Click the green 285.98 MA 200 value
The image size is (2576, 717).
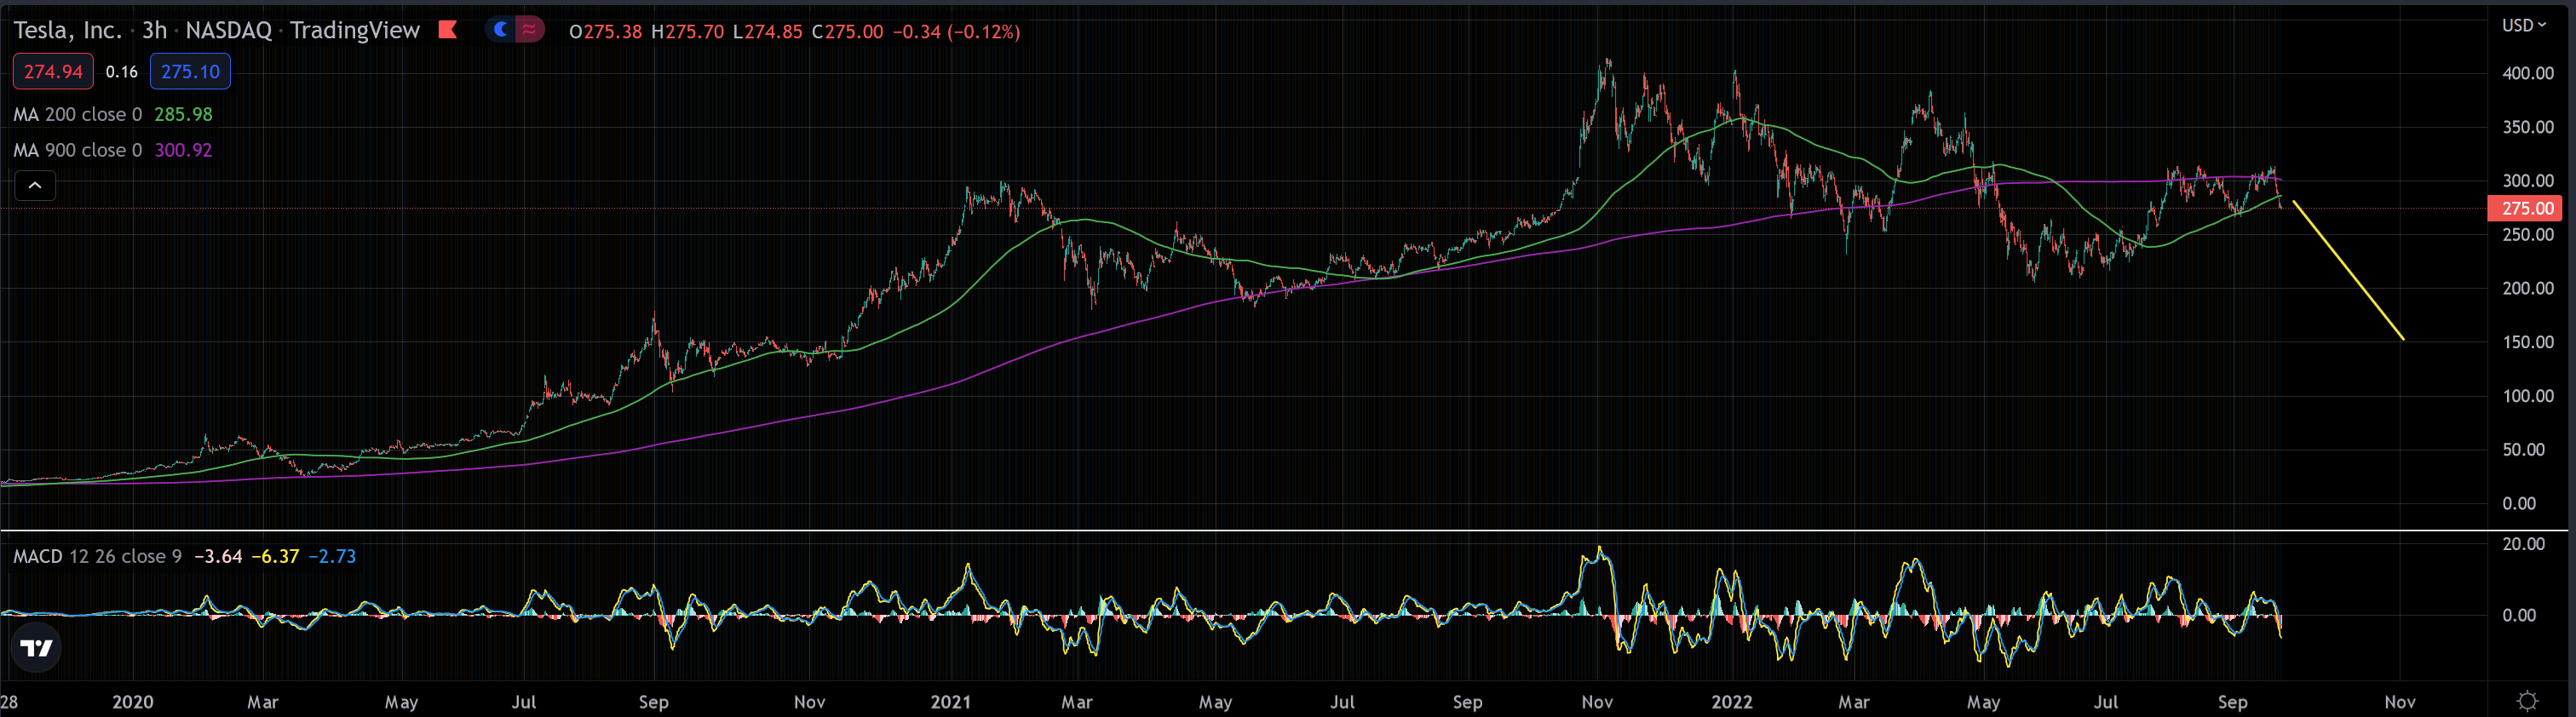(x=183, y=114)
